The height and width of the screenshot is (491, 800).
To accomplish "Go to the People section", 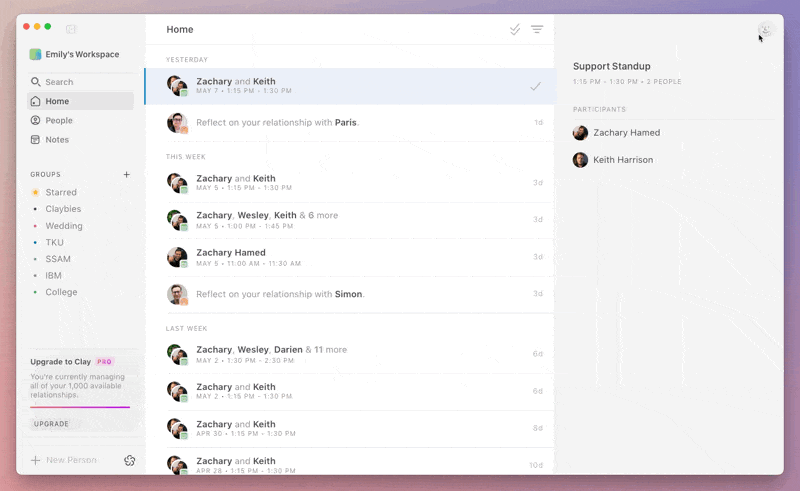I will pyautogui.click(x=58, y=120).
